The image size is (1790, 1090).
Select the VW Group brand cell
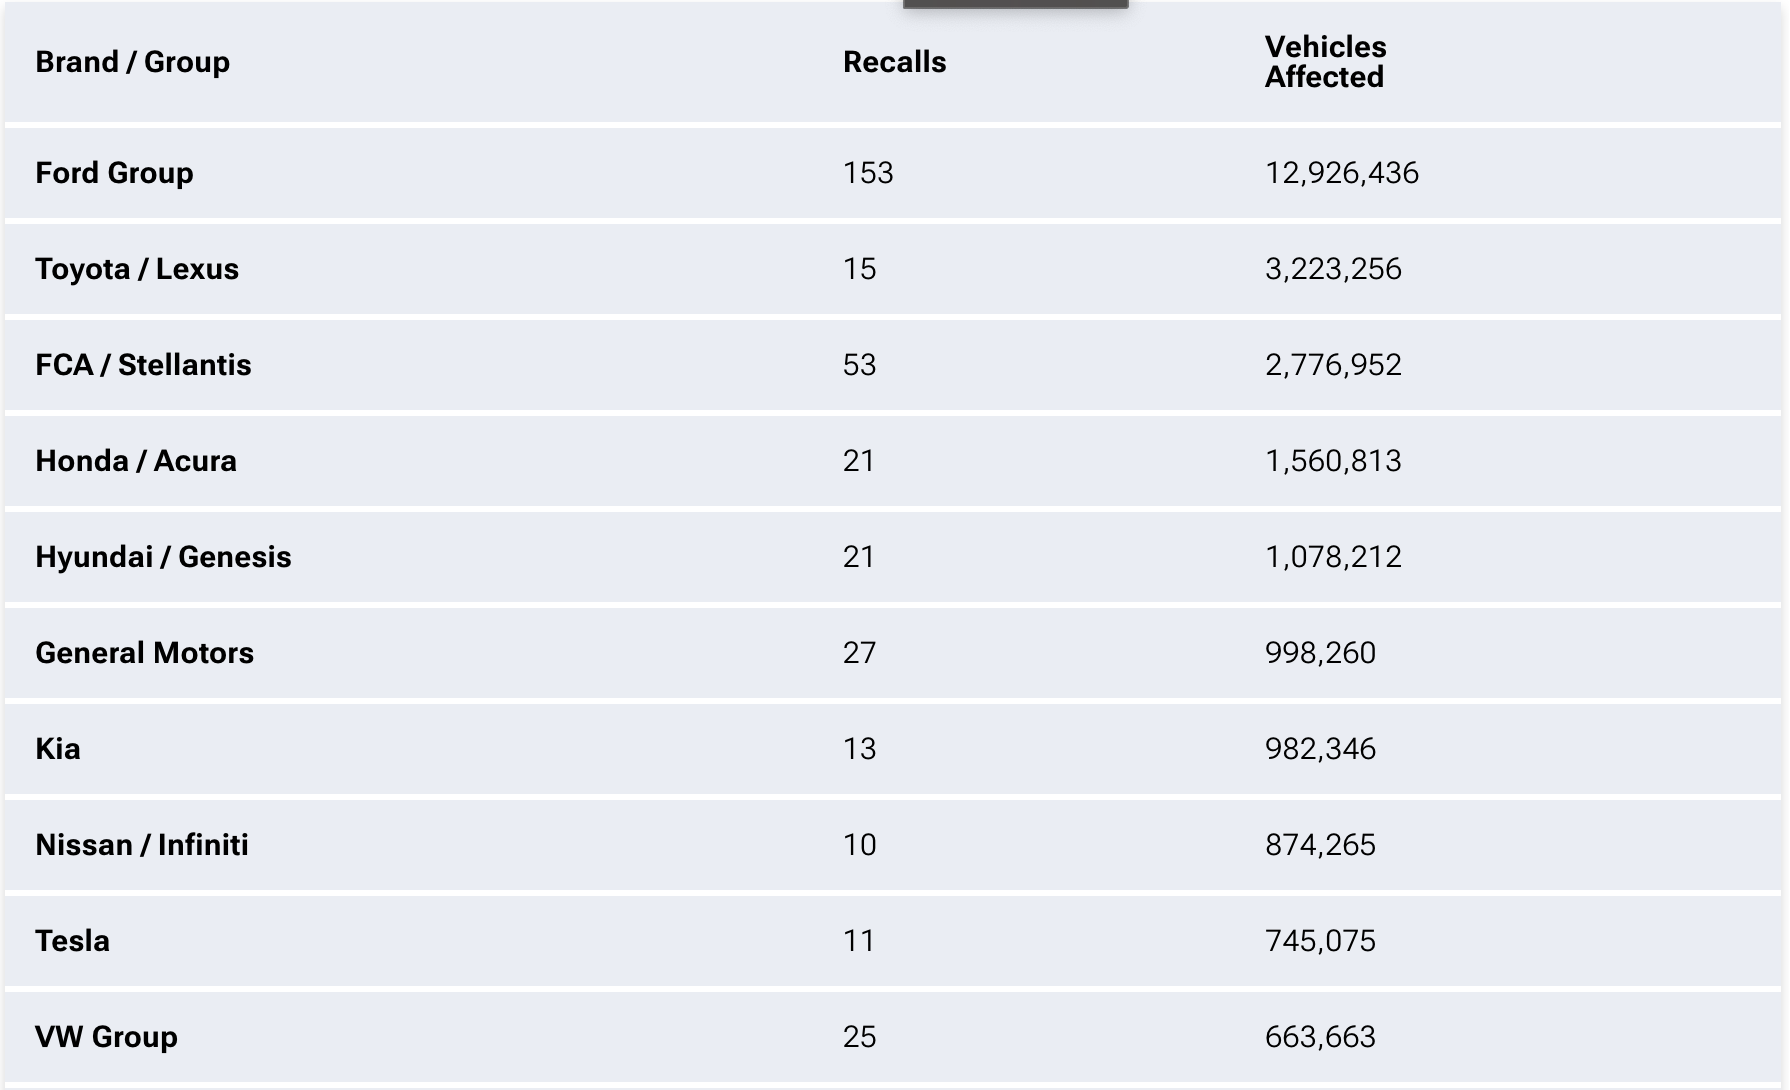coord(106,1037)
